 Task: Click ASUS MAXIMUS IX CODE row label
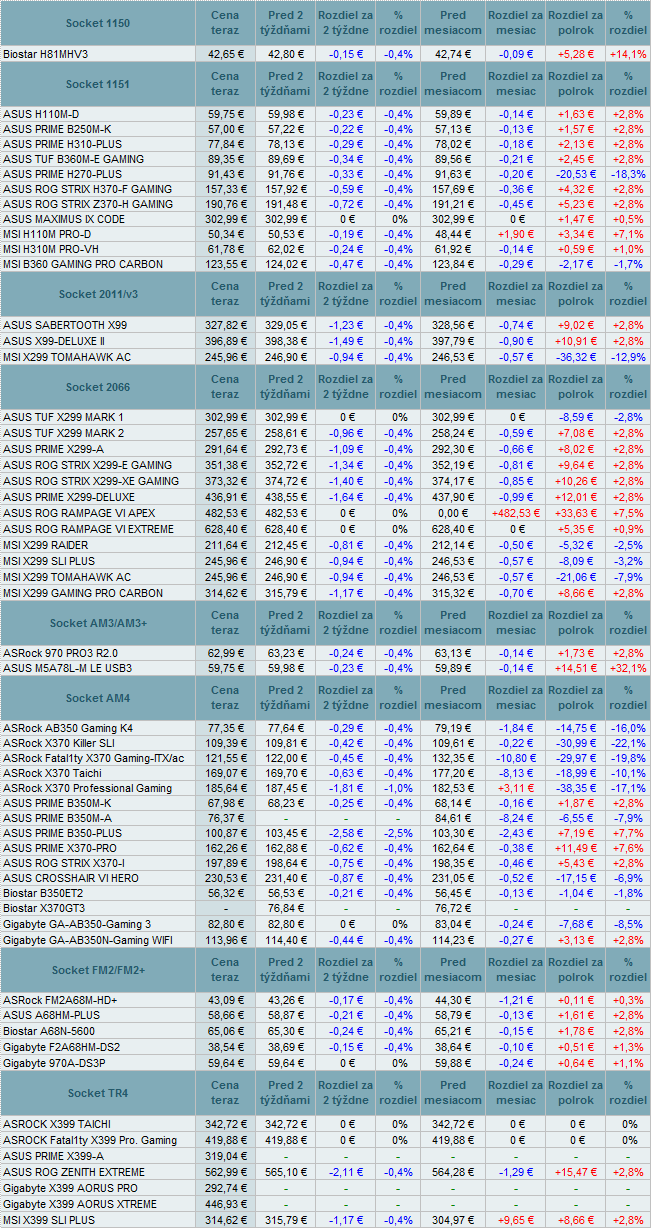[x=64, y=219]
